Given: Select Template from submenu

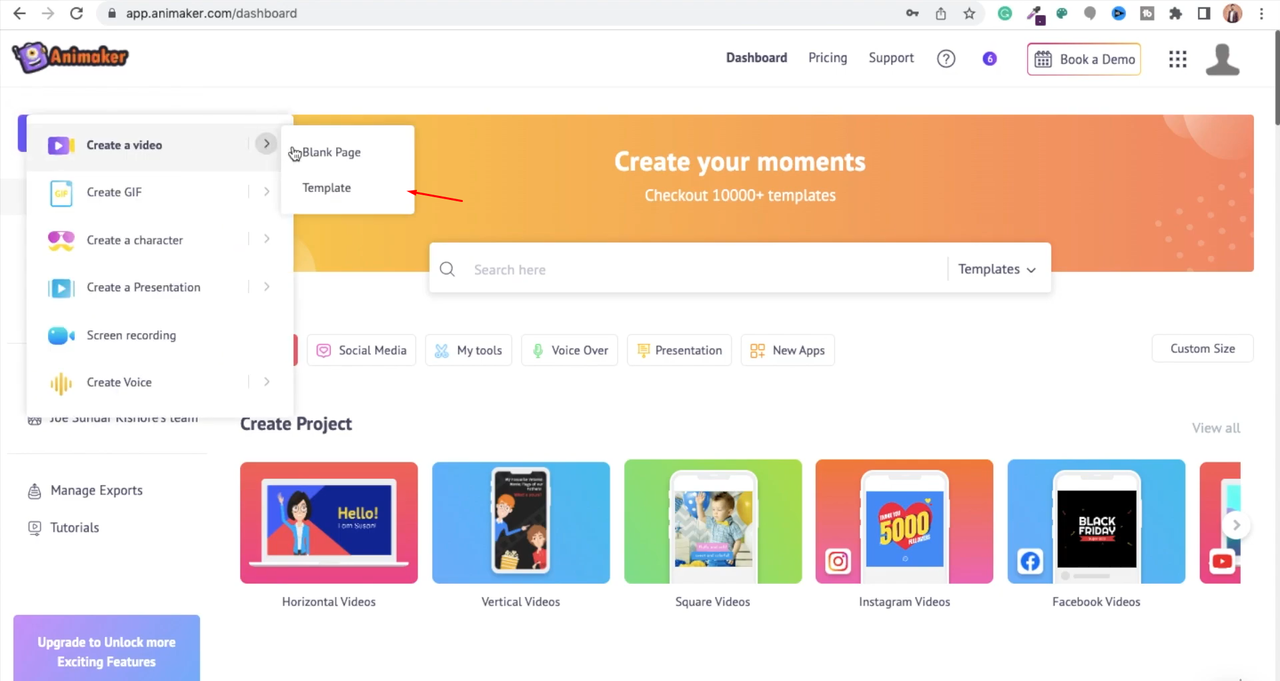Looking at the screenshot, I should tap(327, 188).
